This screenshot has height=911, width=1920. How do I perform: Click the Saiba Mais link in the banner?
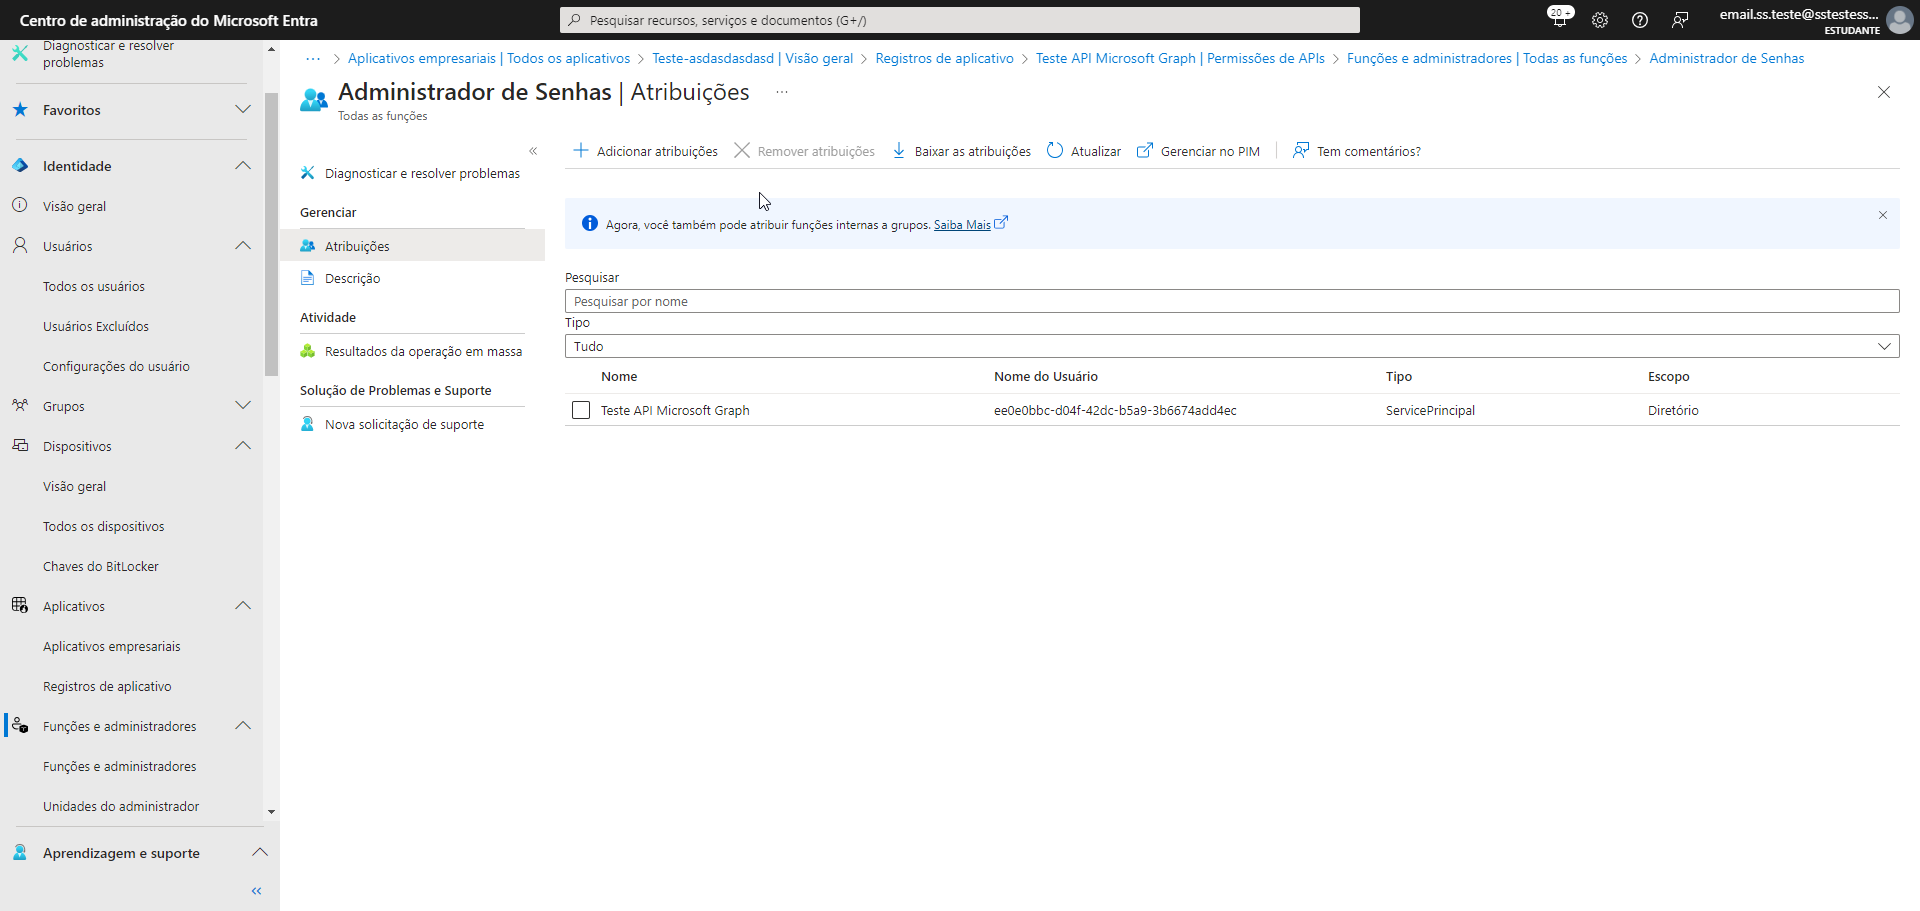[962, 225]
